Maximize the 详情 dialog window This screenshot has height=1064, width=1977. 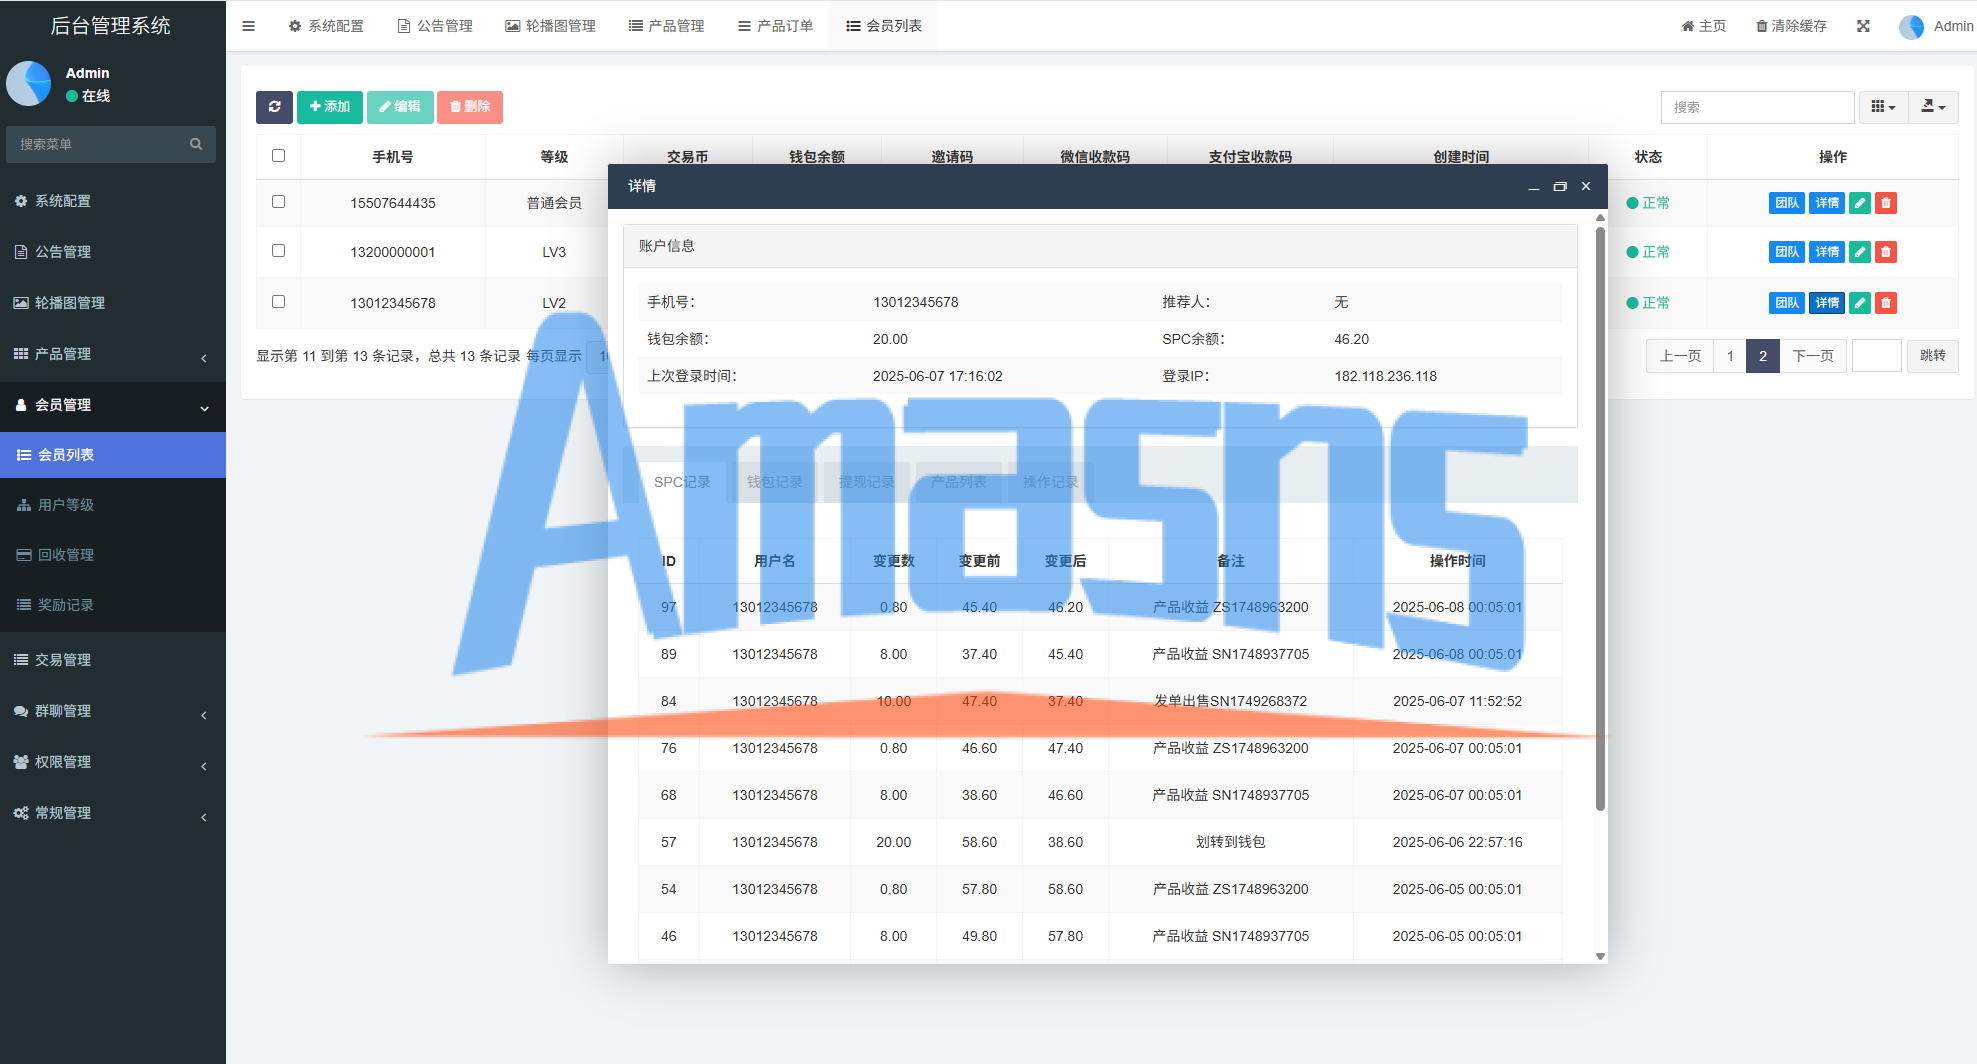pyautogui.click(x=1559, y=187)
